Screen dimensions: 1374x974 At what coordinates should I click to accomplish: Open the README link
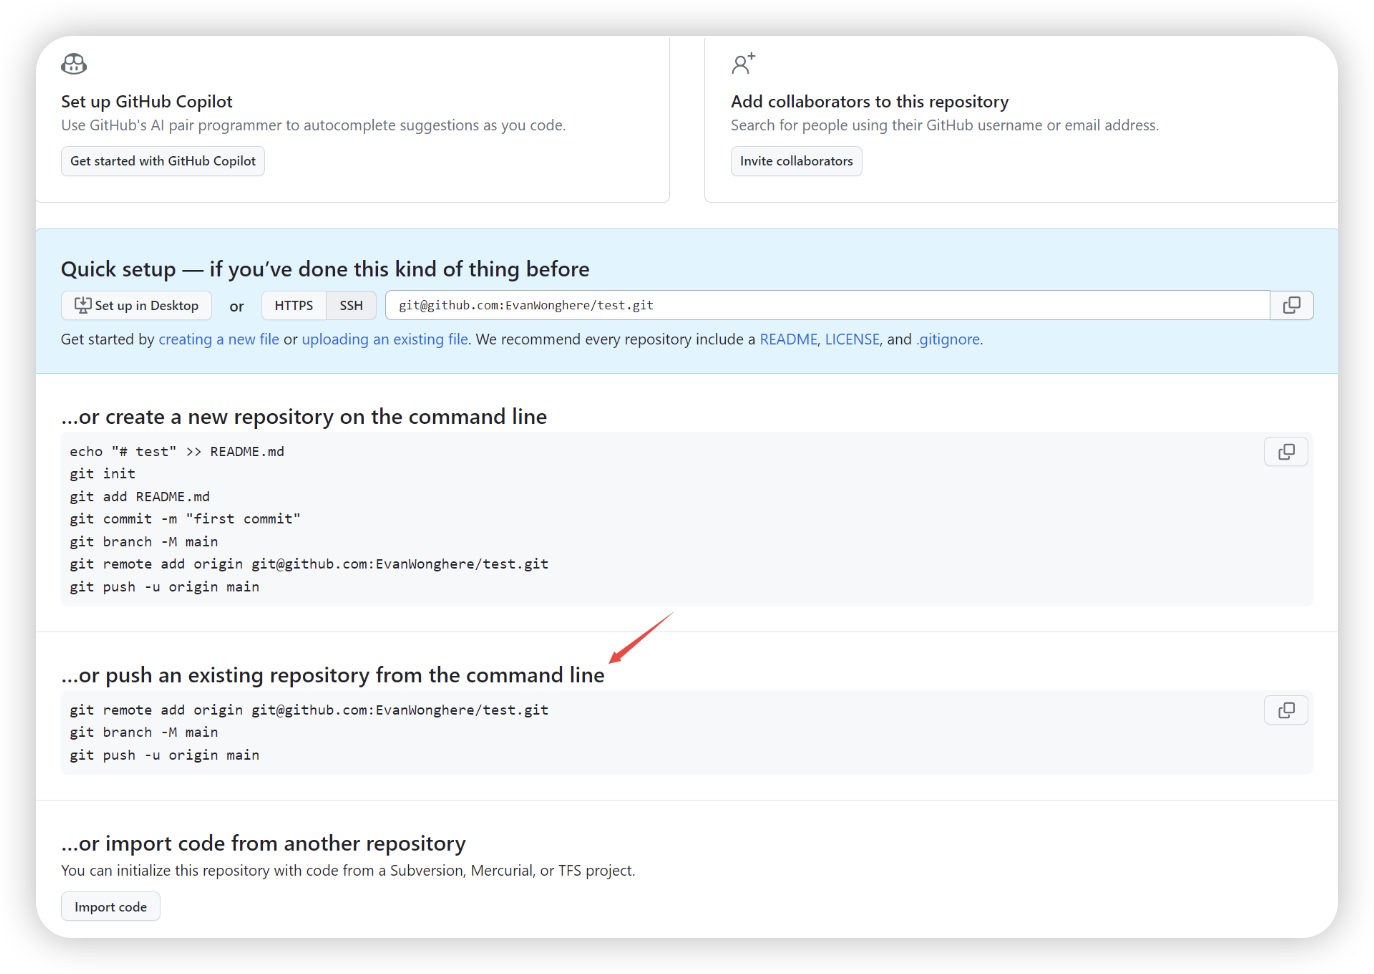[788, 340]
